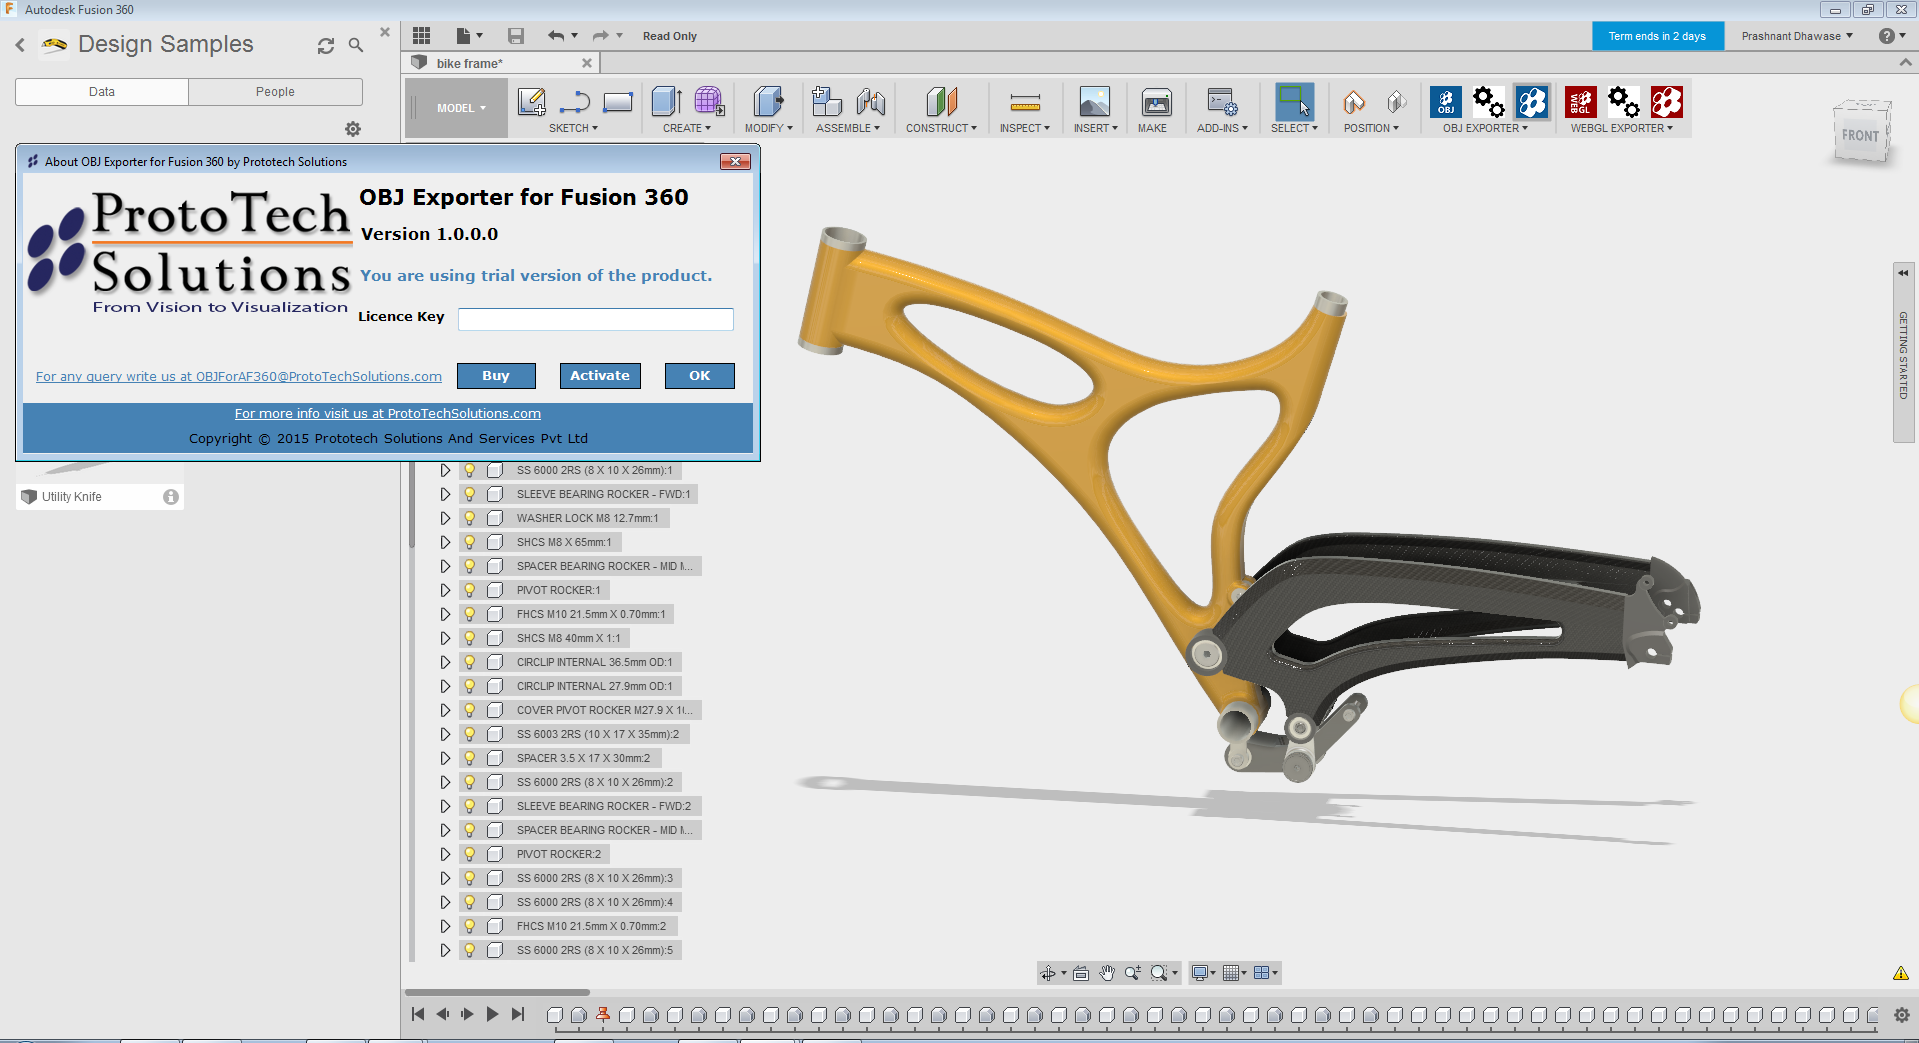The height and width of the screenshot is (1043, 1919).
Task: Click the OBJ Exporter about icon
Action: point(1532,102)
